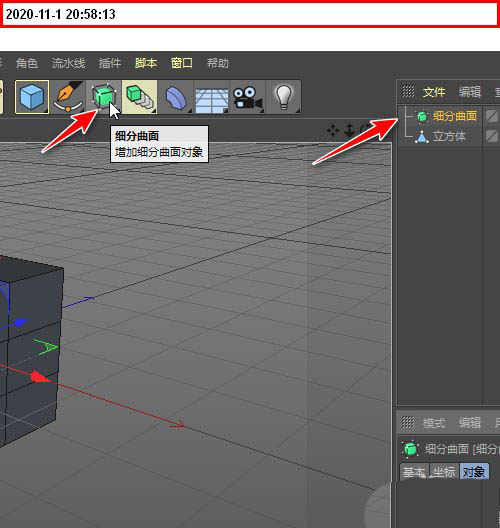
Task: Open the 窗口 menu
Action: coord(182,63)
